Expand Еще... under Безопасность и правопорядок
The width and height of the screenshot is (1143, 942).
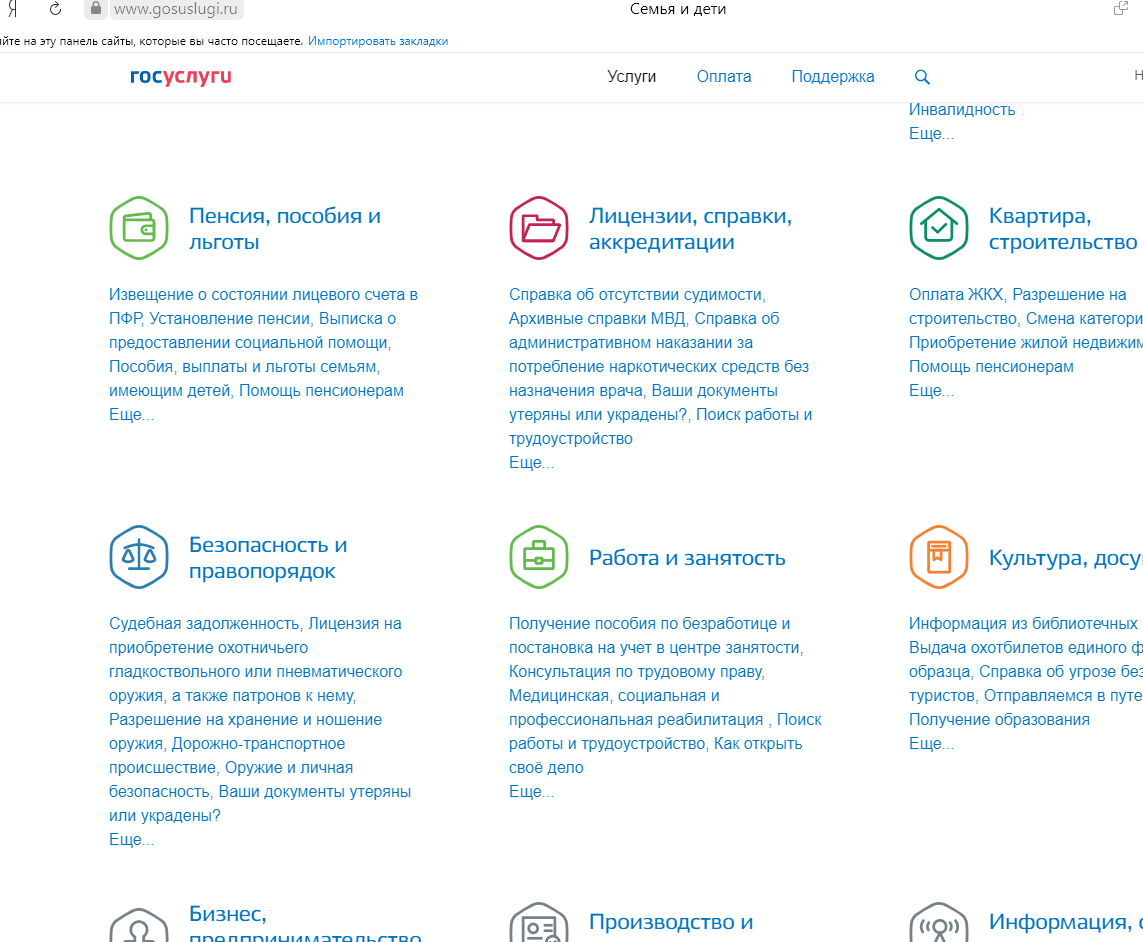[x=131, y=839]
